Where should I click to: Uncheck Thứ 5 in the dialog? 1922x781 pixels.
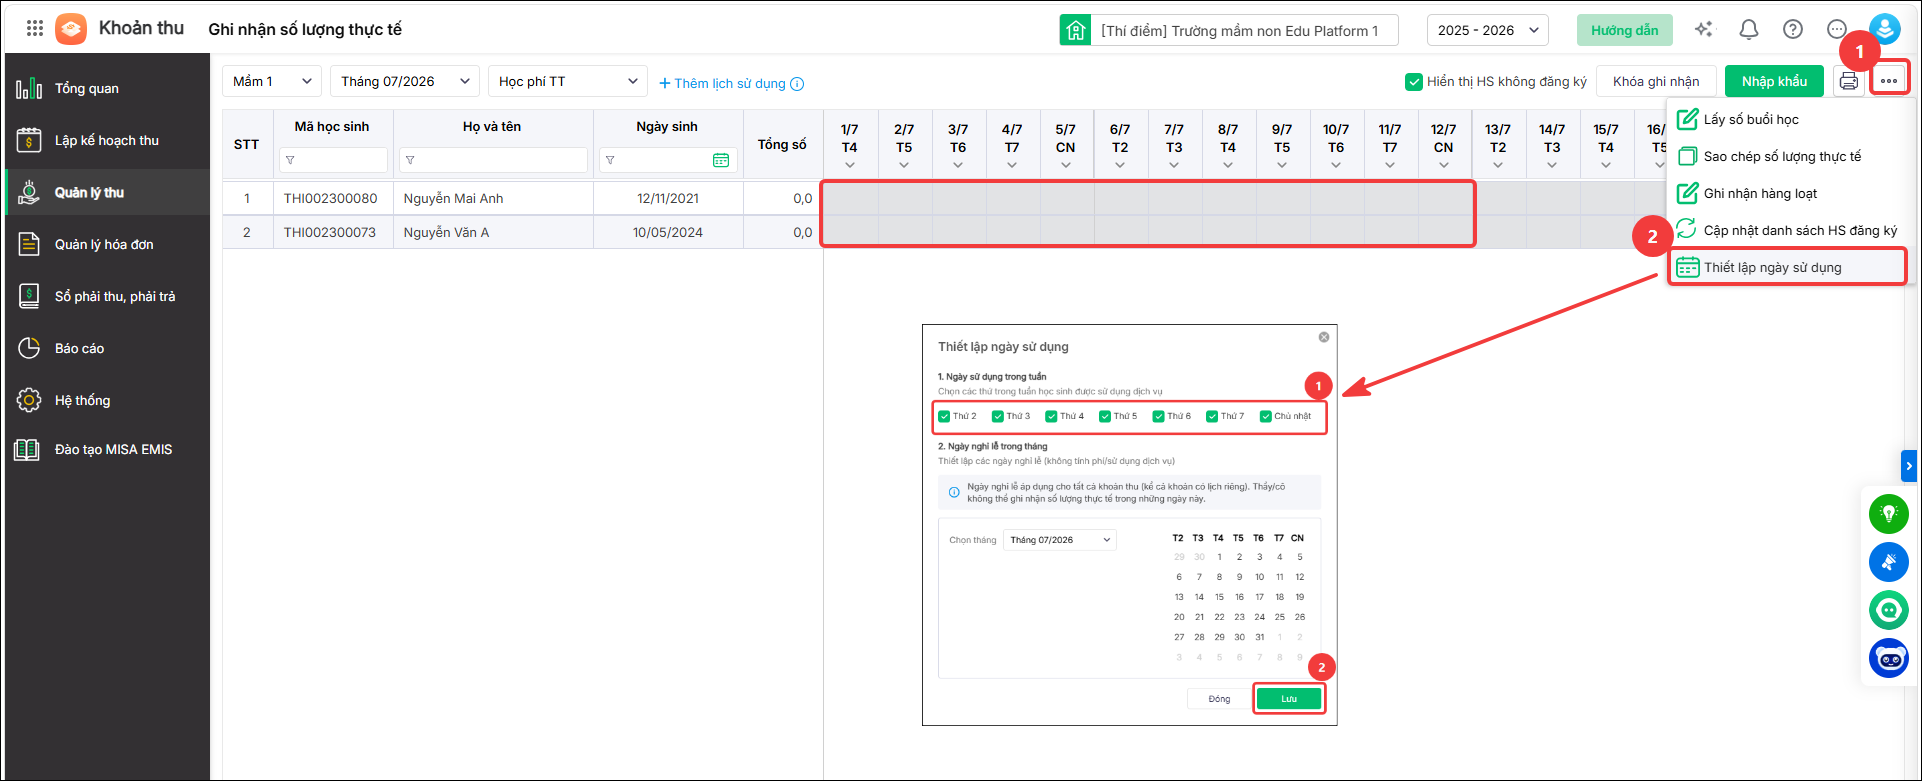point(1105,416)
